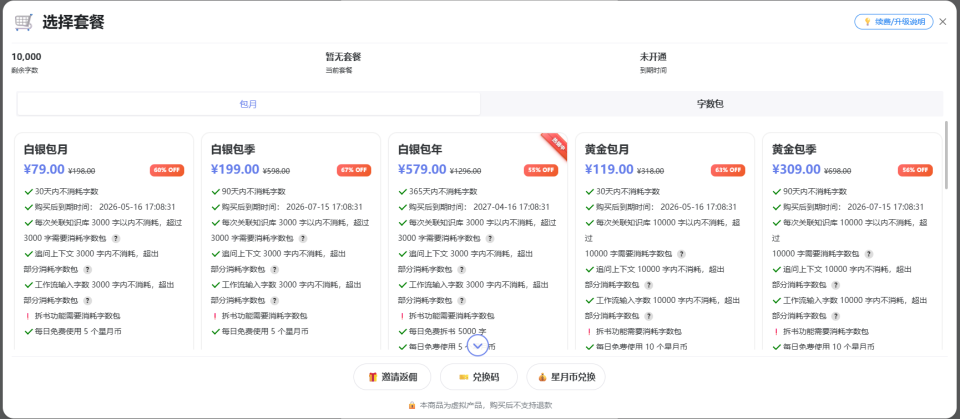
Task: Select the 白银包月 plan title
Action: (x=46, y=149)
